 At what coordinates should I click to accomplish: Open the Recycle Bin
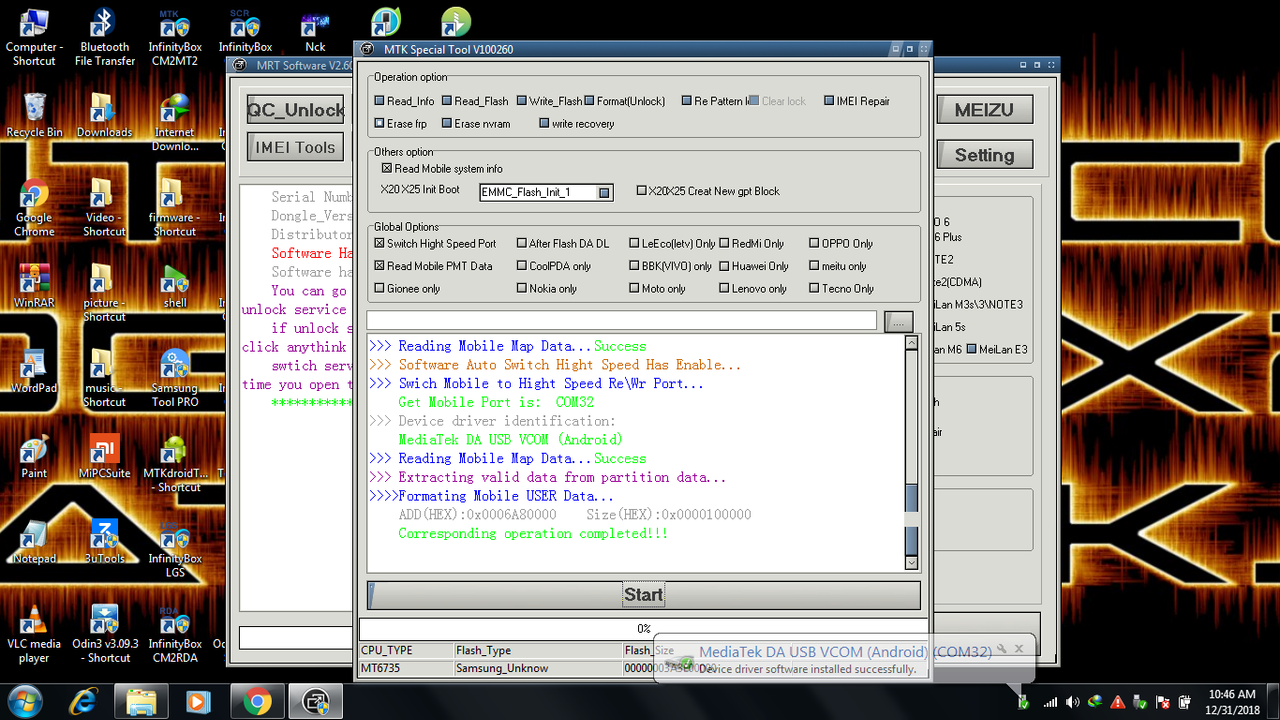click(34, 115)
